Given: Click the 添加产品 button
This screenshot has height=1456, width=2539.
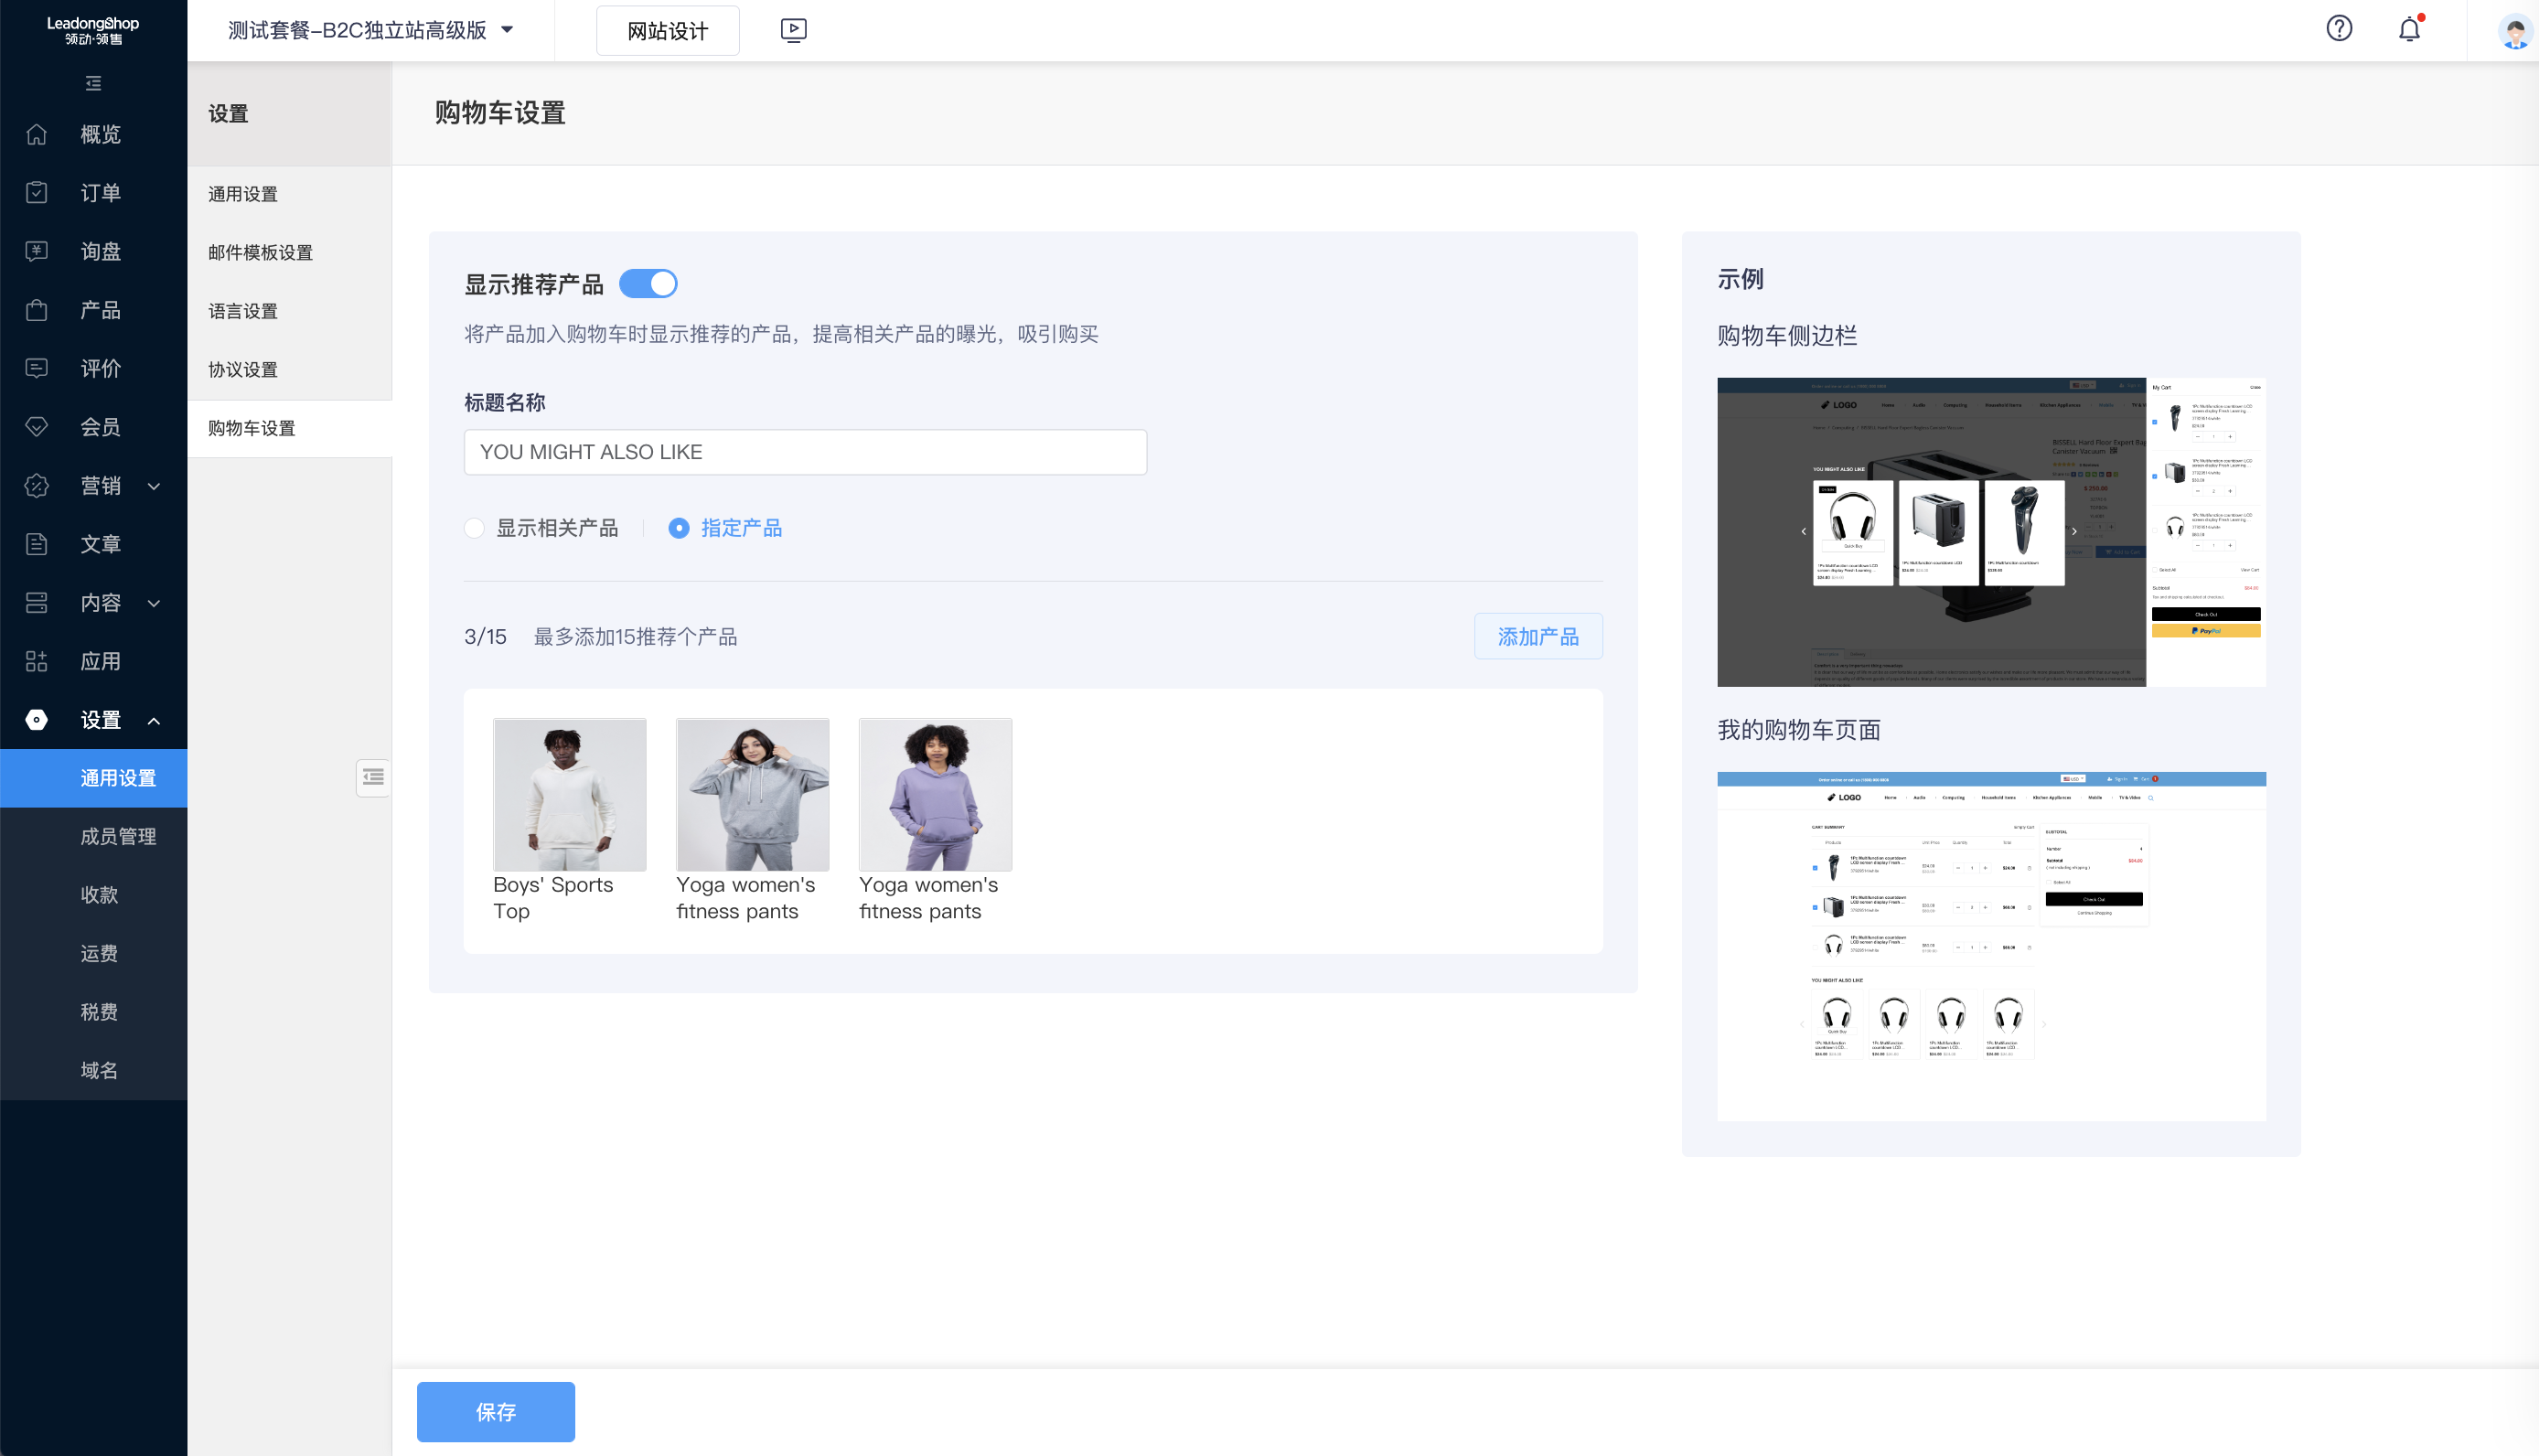Looking at the screenshot, I should click(x=1538, y=636).
